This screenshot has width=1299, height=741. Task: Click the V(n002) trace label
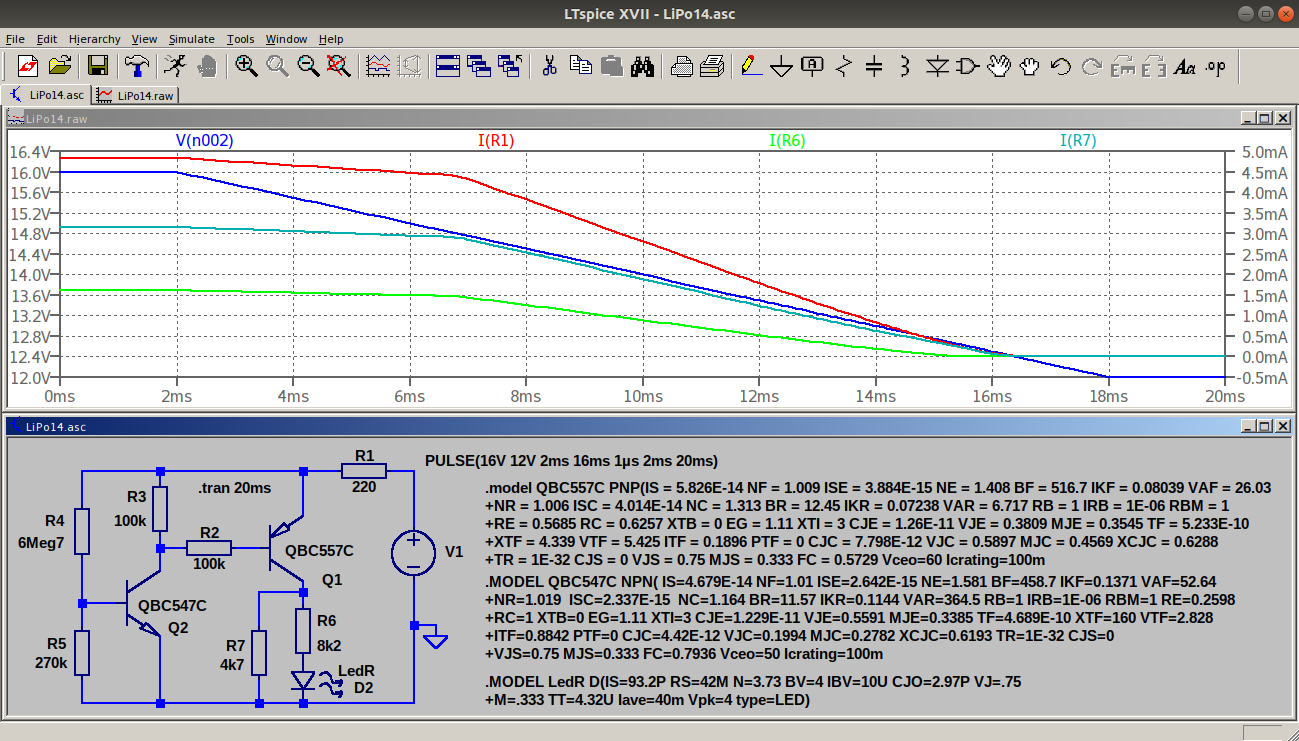[205, 141]
